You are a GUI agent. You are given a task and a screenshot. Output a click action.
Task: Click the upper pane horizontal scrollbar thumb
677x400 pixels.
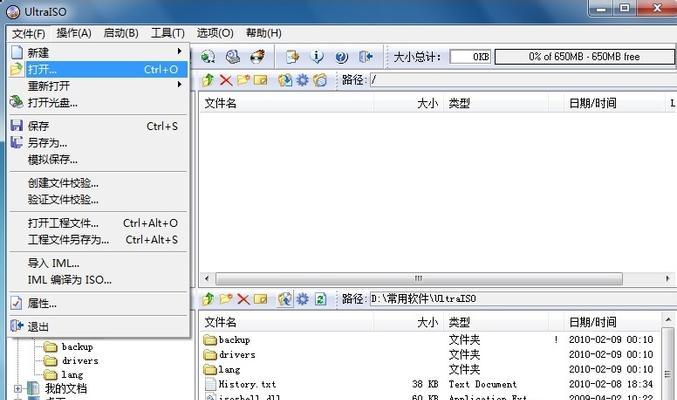pos(419,279)
